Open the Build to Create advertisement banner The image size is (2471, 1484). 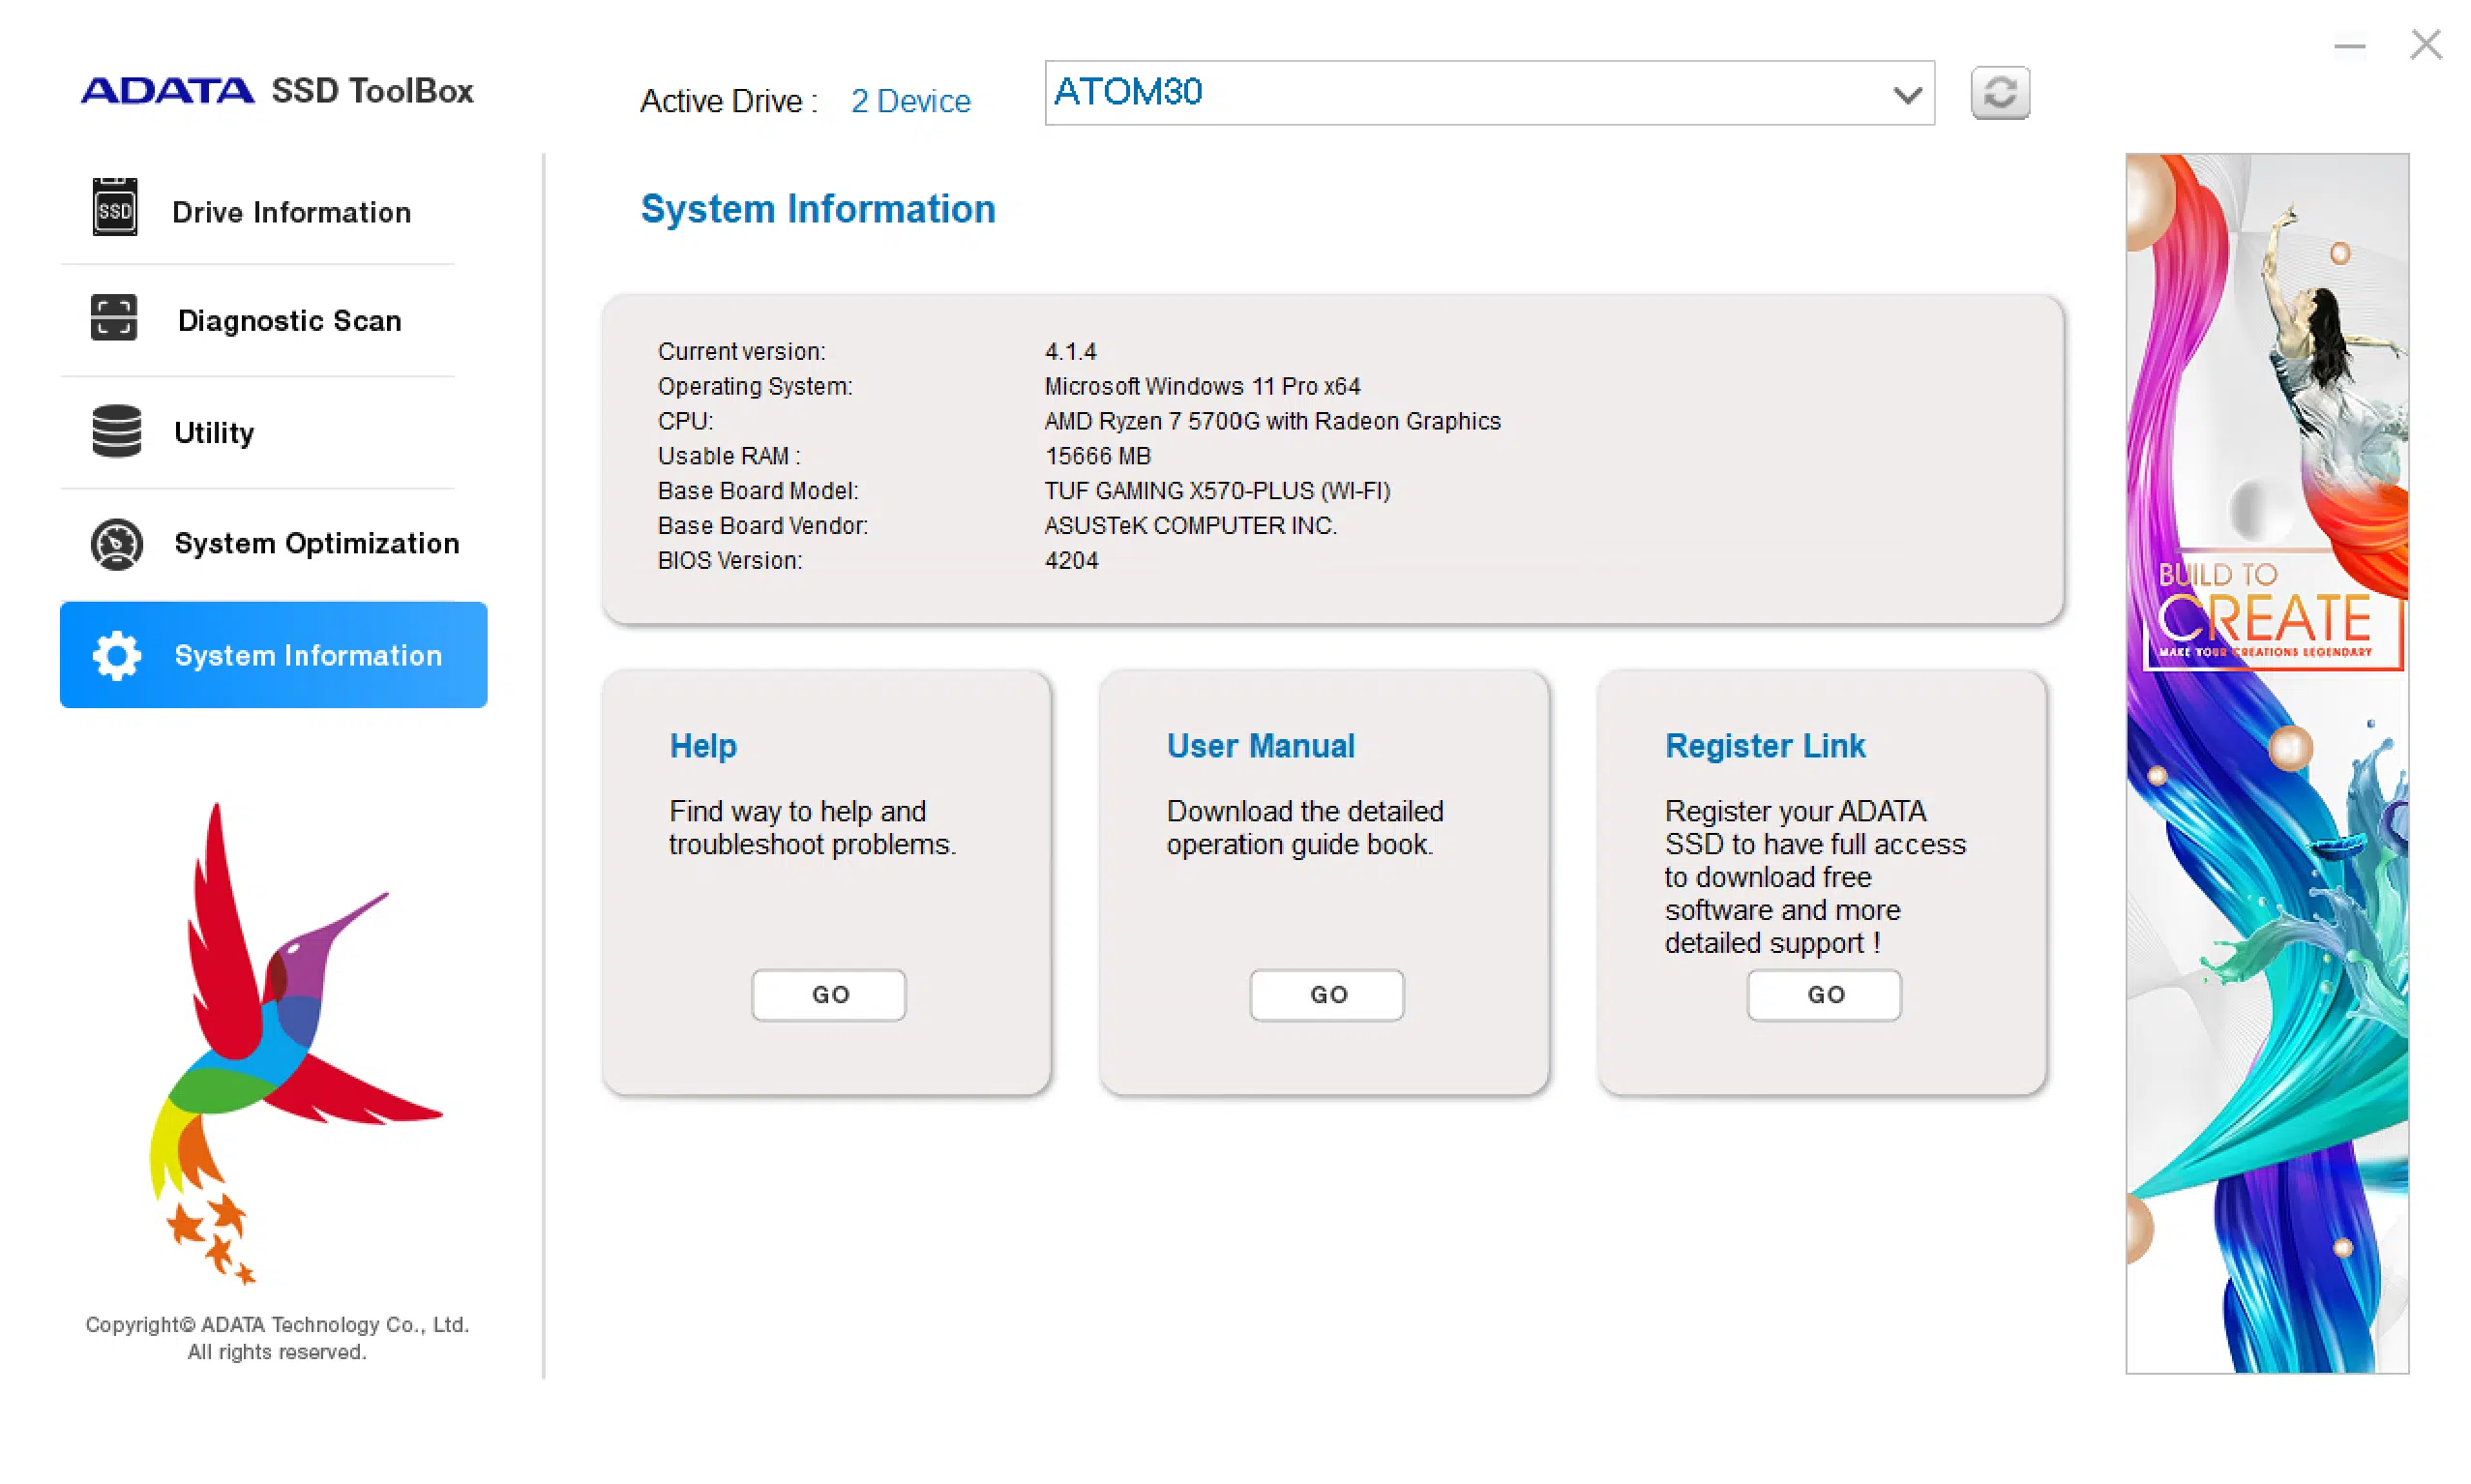[x=2266, y=763]
